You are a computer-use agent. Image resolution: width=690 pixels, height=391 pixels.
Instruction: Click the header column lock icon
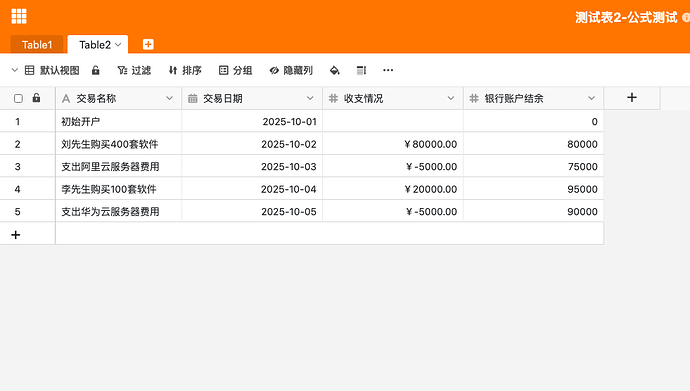[x=37, y=98]
